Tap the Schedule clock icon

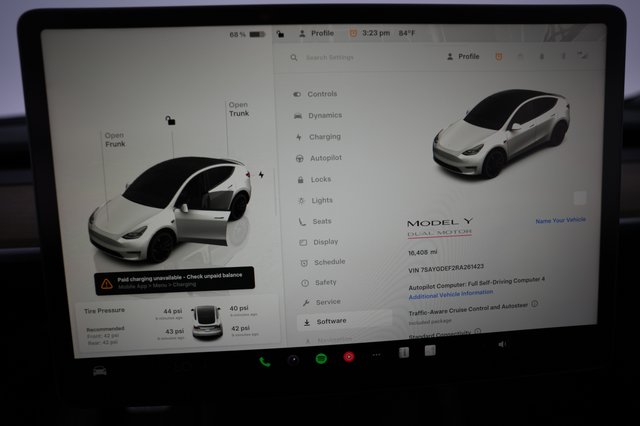(304, 263)
